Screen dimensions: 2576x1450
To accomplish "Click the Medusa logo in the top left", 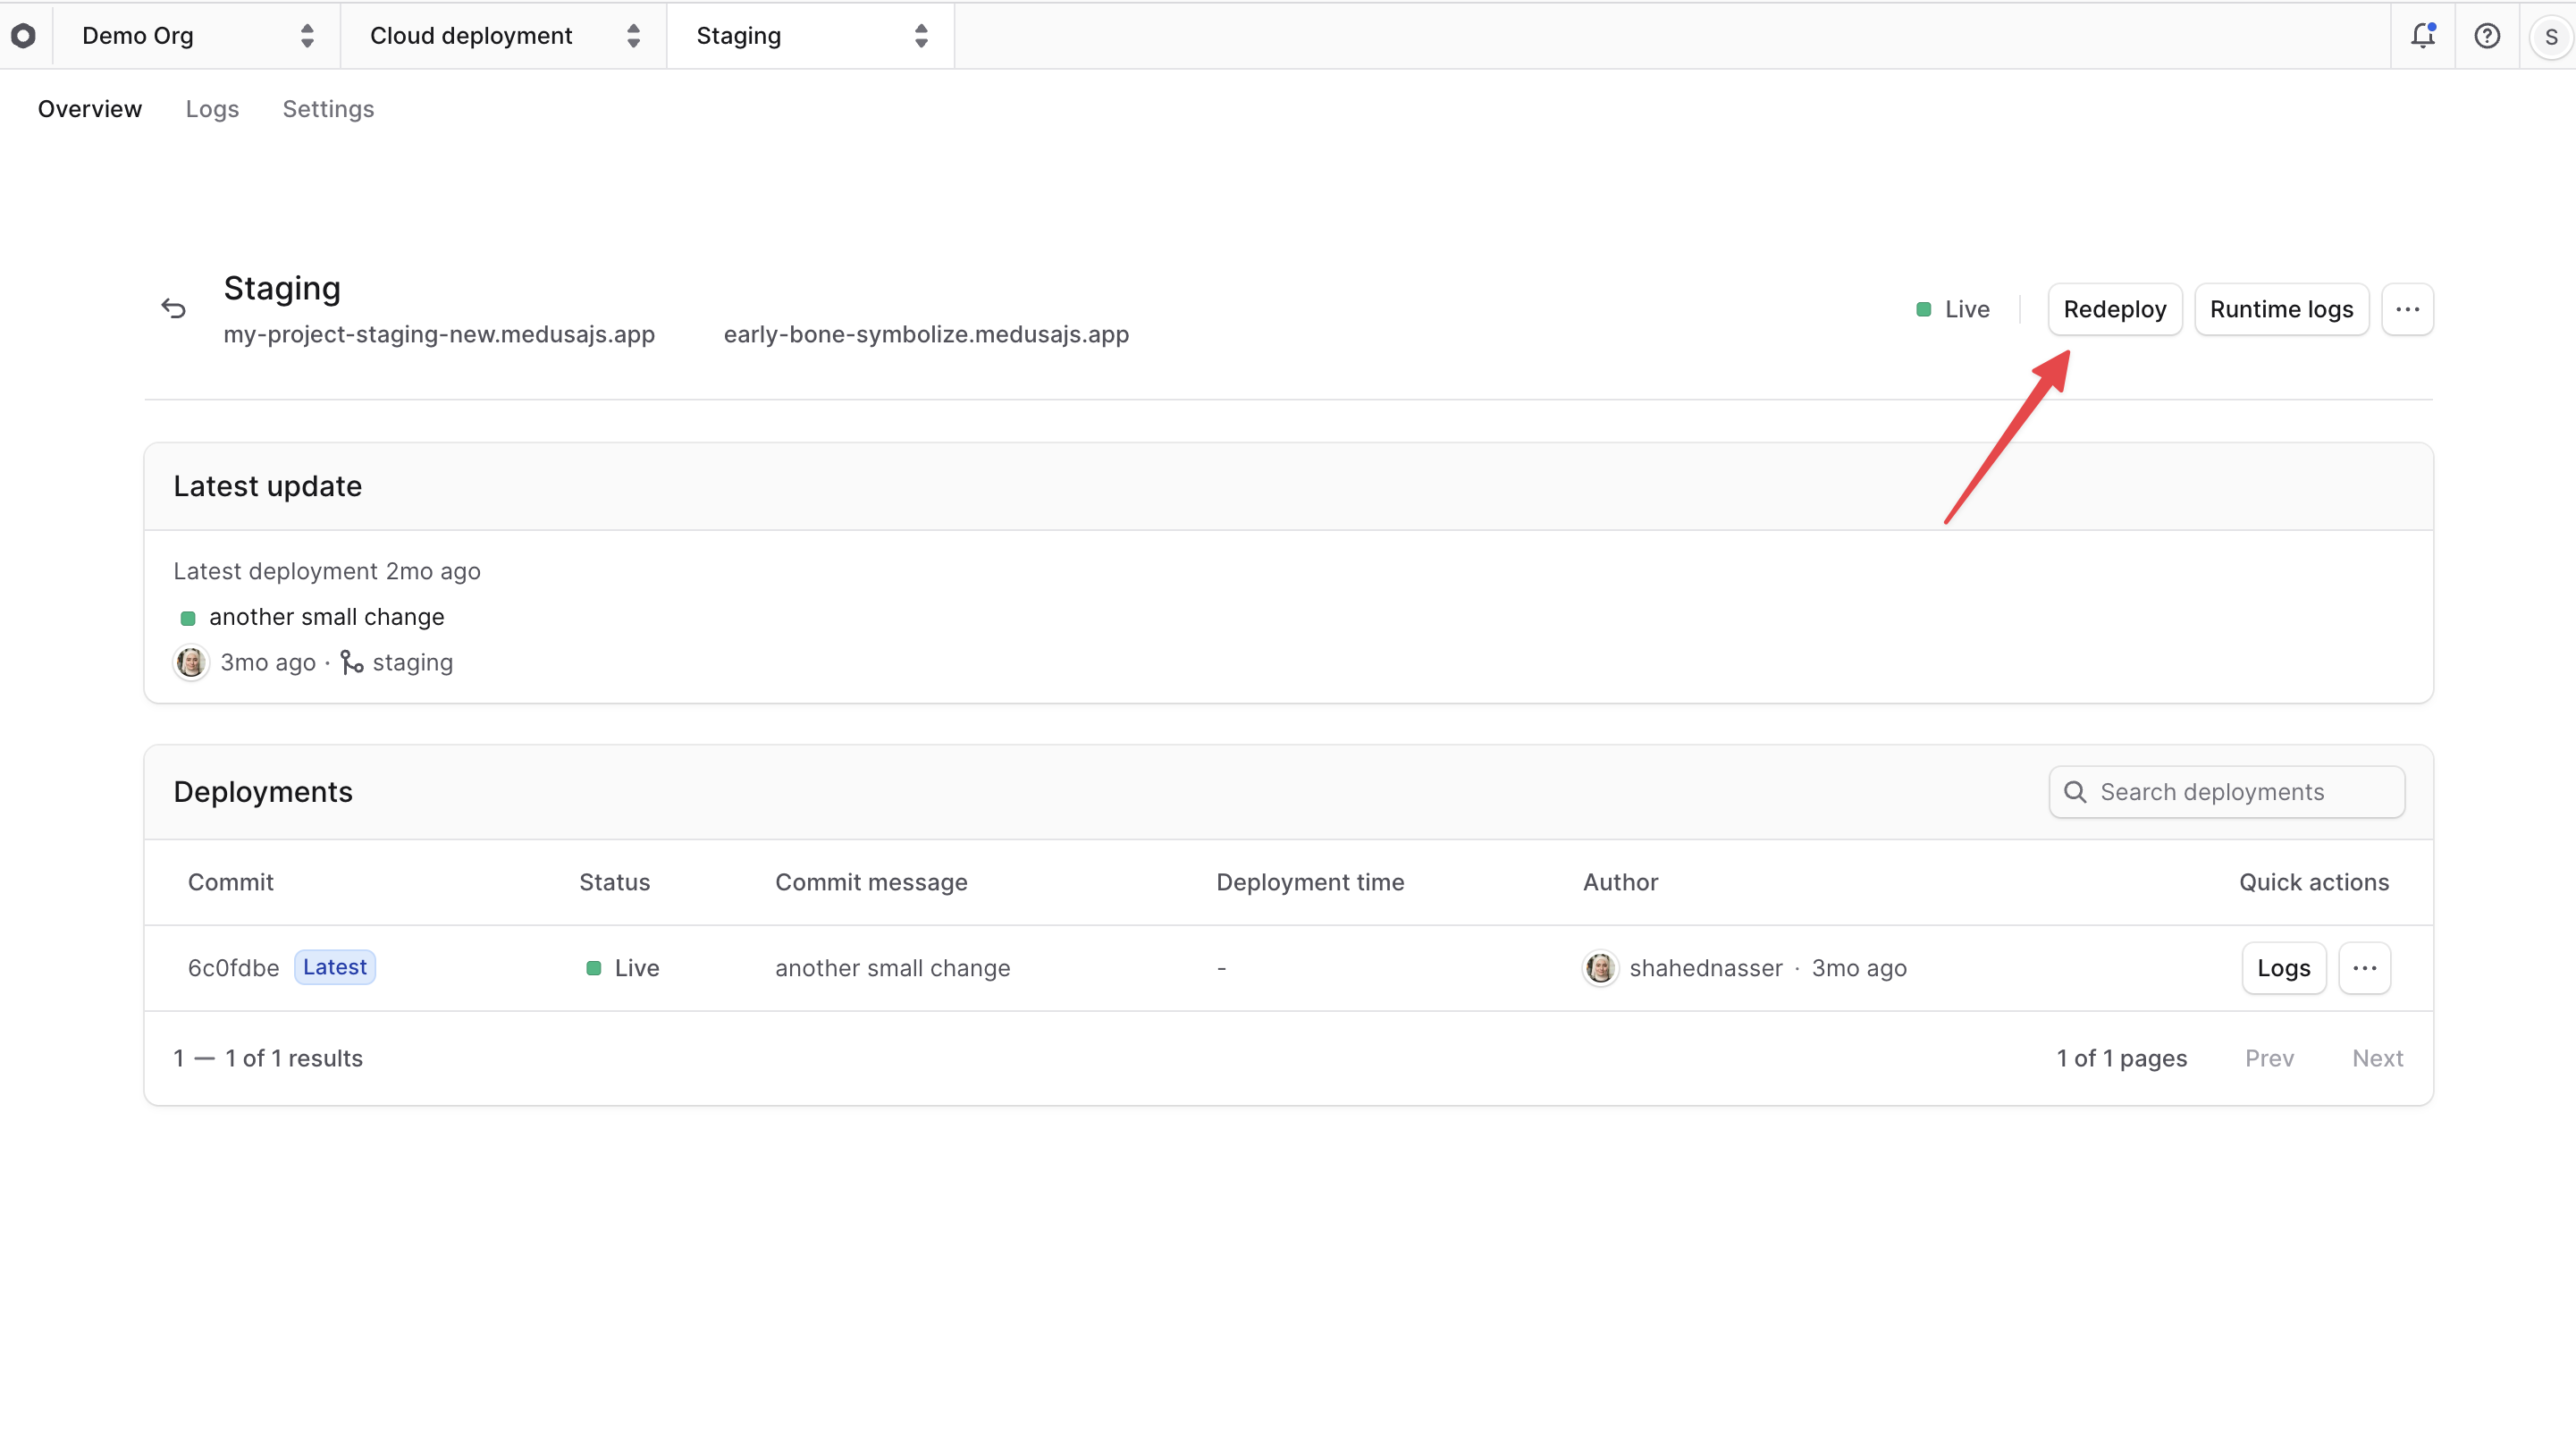I will tap(24, 36).
